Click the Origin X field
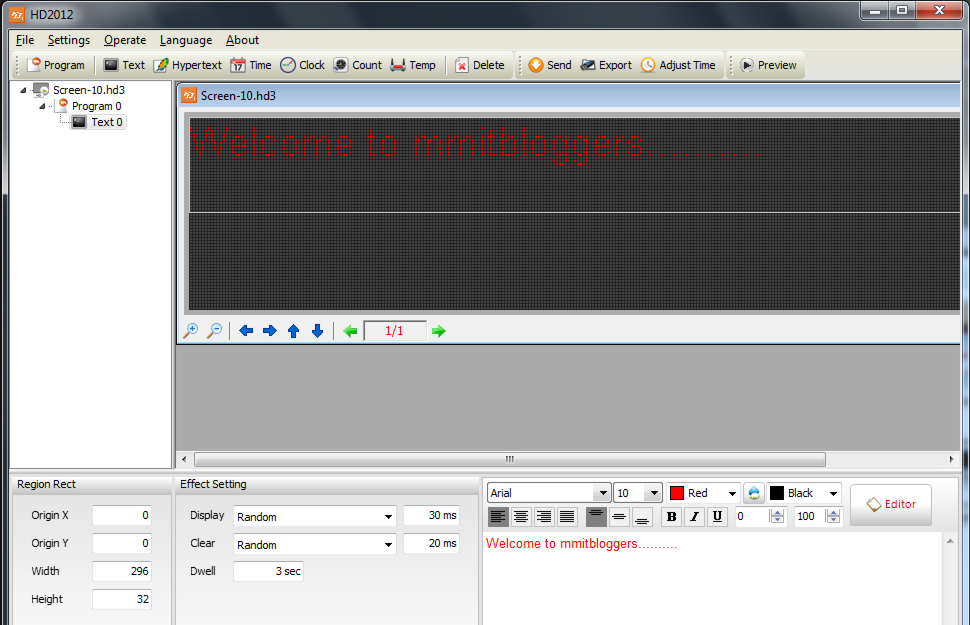 pos(122,515)
